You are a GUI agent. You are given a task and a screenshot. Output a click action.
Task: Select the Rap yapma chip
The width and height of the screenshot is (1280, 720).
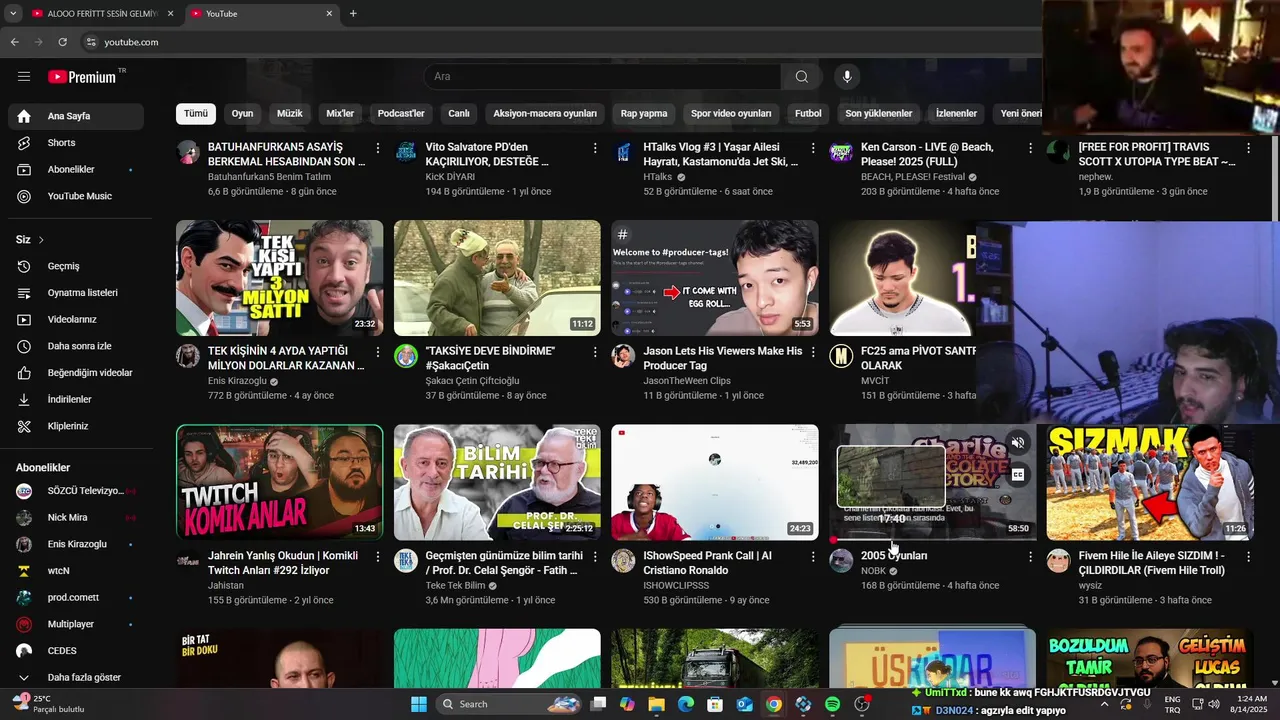click(x=644, y=113)
